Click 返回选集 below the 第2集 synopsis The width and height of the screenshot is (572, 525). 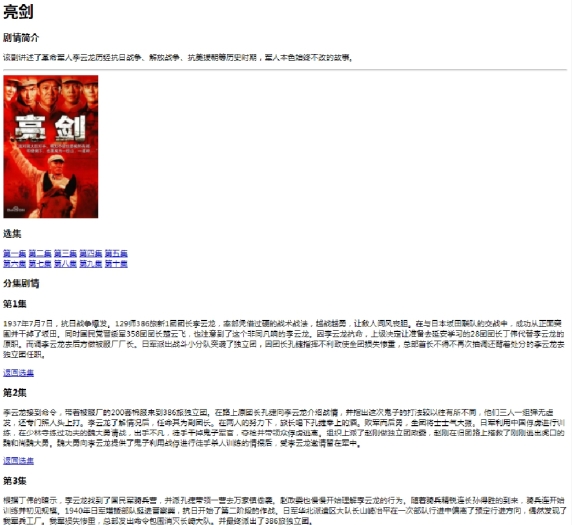(19, 460)
